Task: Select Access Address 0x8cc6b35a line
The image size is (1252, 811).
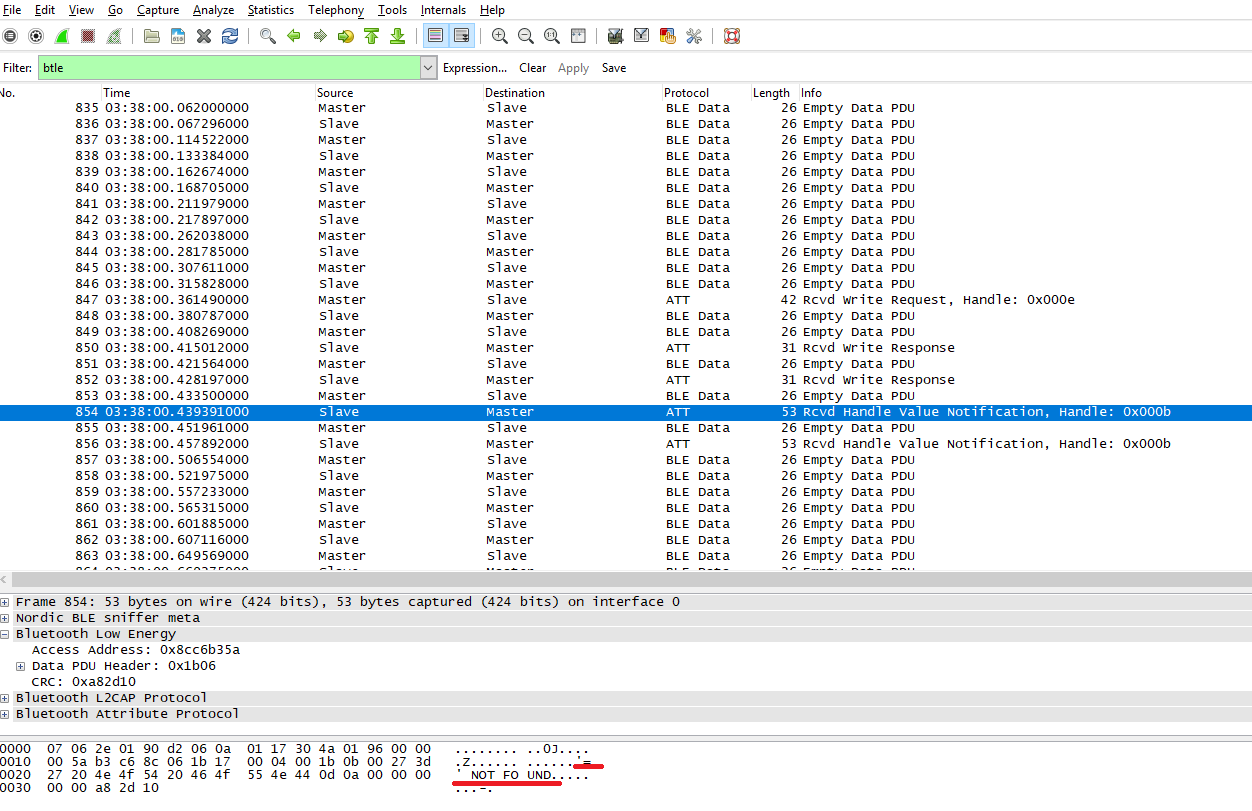Action: (x=136, y=650)
